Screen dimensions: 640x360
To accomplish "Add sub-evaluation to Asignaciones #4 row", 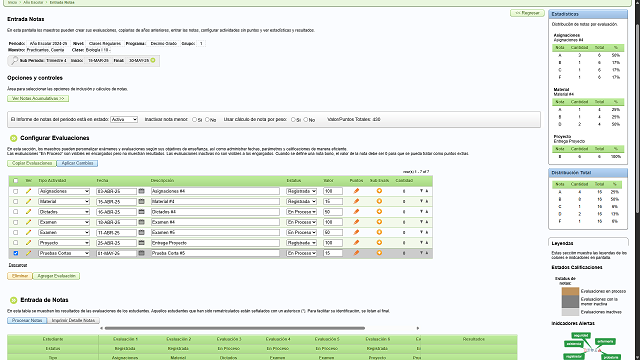I will [x=379, y=191].
